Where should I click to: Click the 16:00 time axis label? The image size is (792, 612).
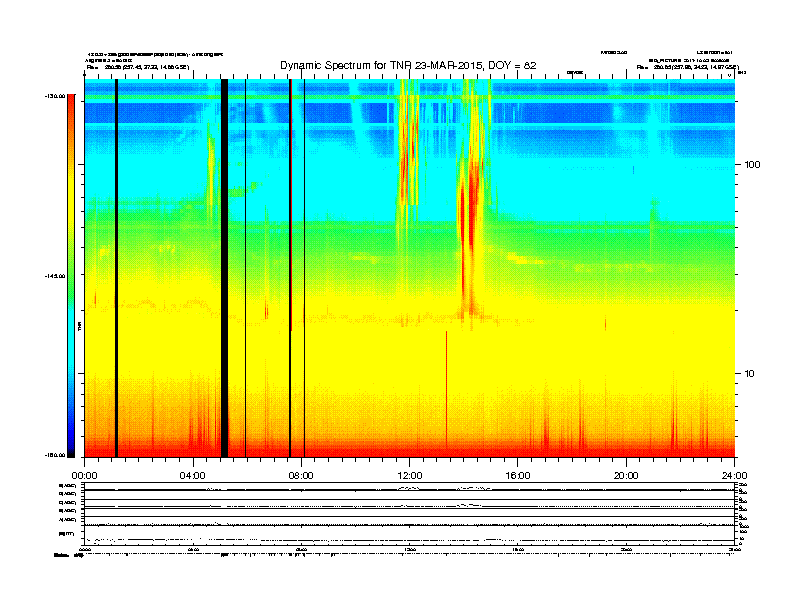518,476
